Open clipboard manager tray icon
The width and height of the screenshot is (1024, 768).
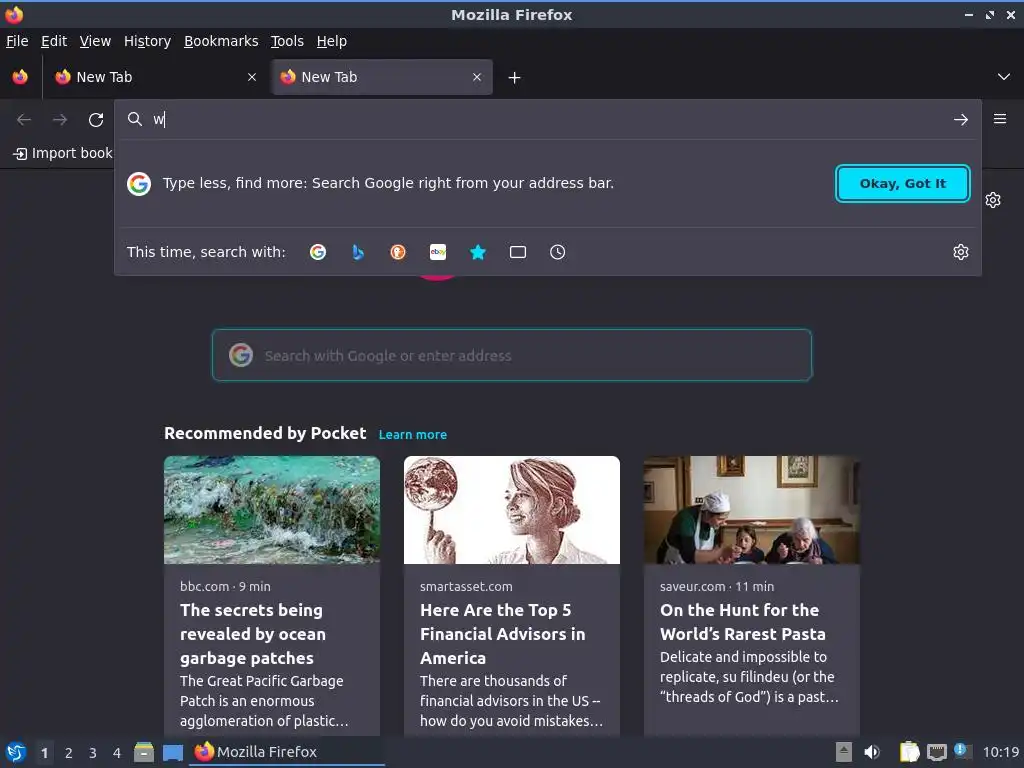click(910, 752)
